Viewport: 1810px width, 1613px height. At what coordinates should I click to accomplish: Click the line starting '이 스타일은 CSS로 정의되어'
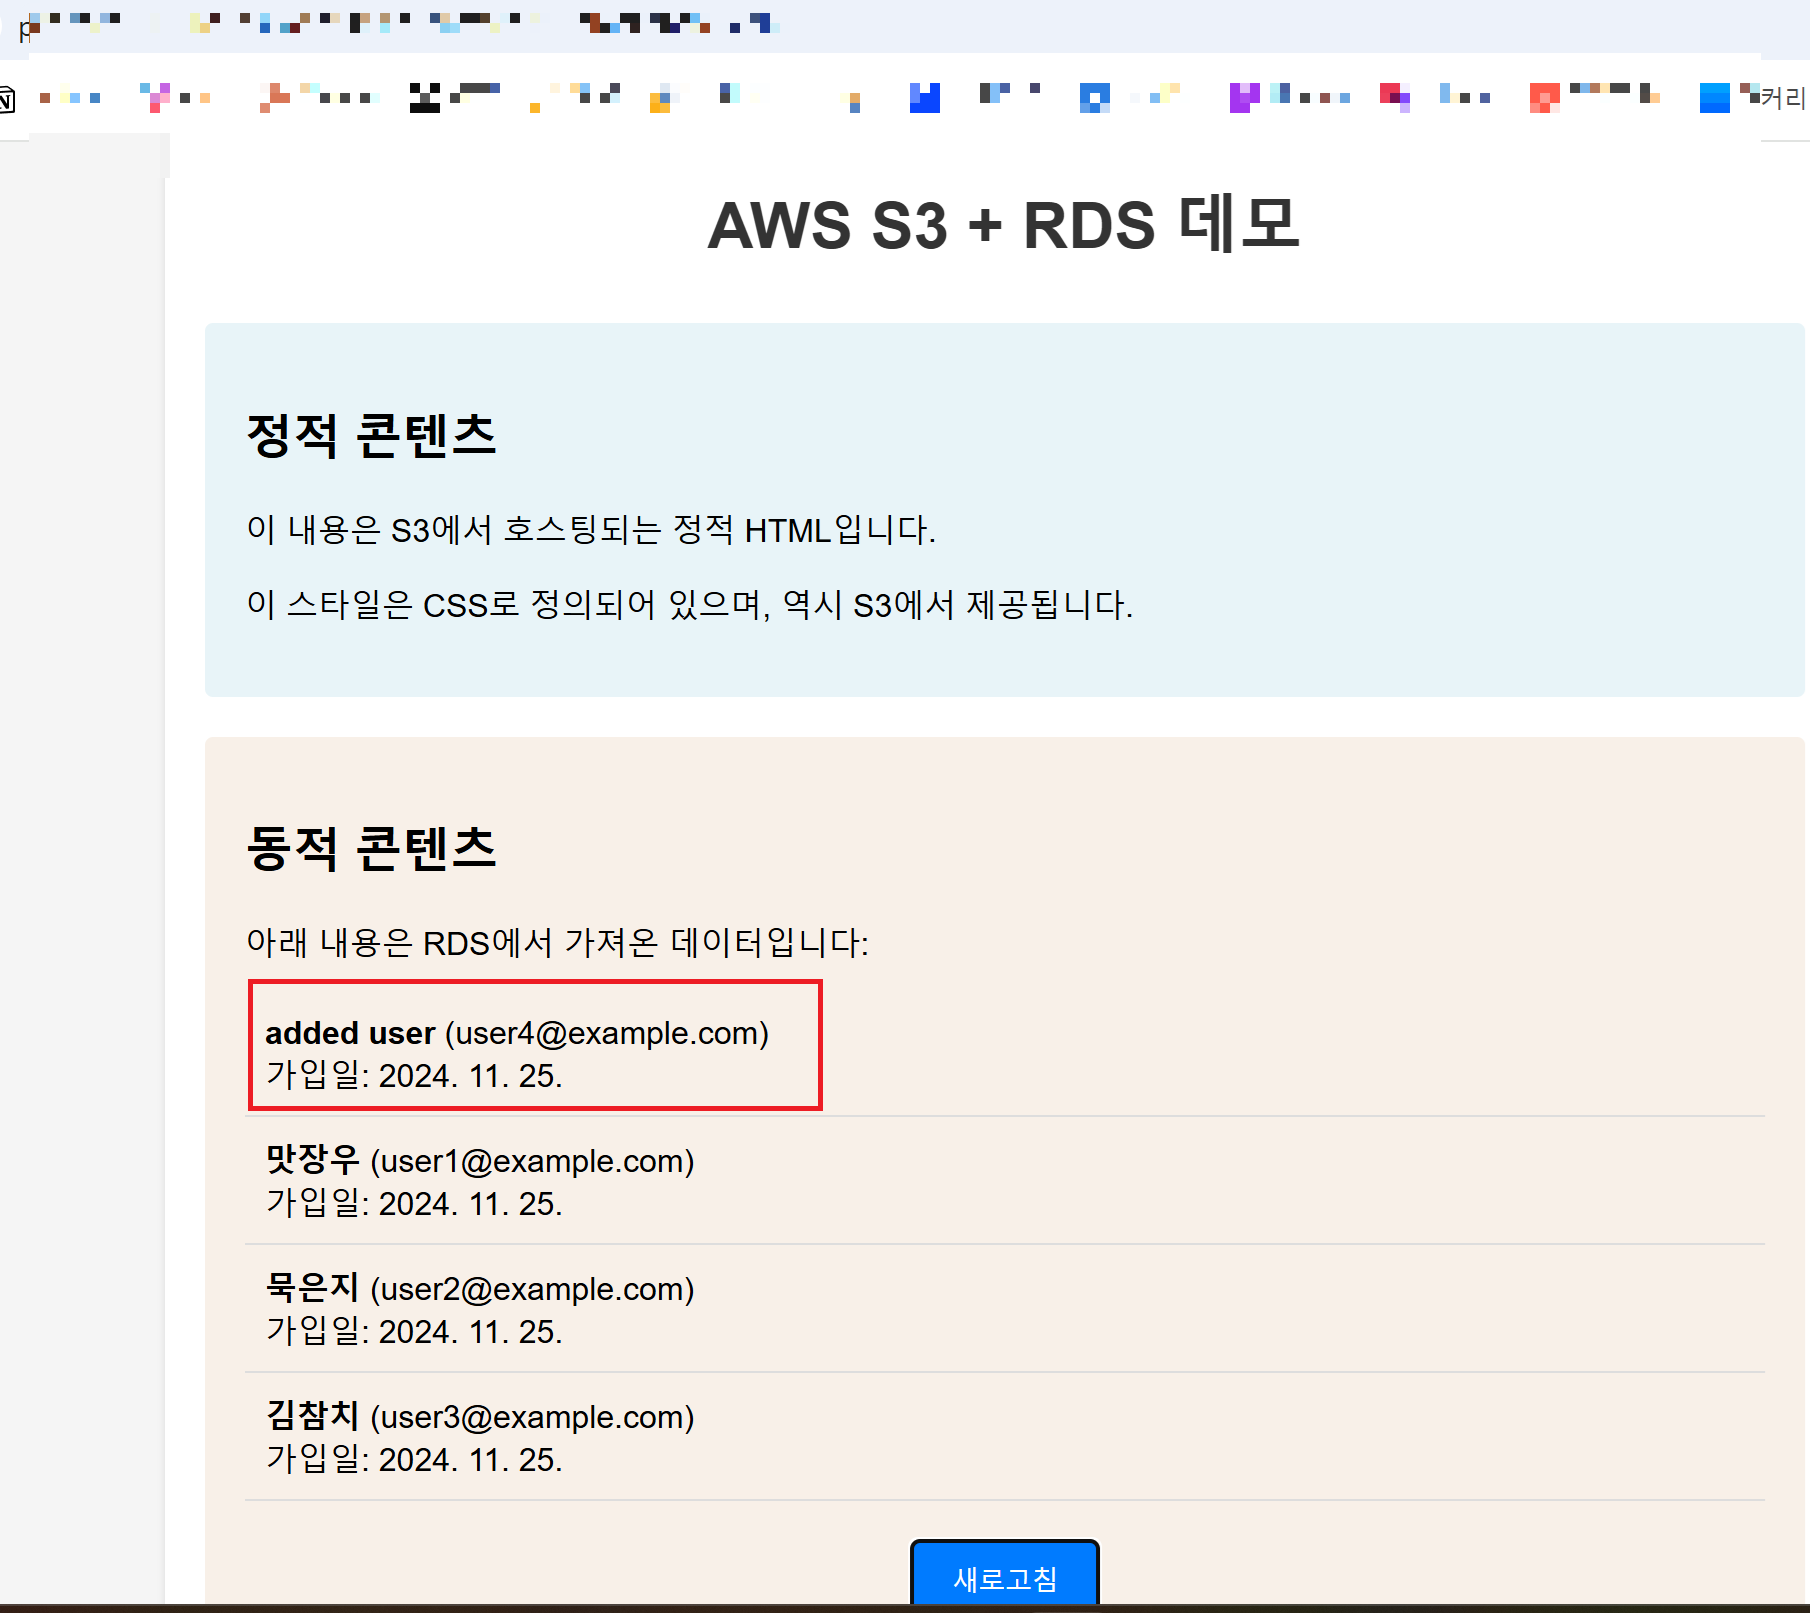point(690,604)
